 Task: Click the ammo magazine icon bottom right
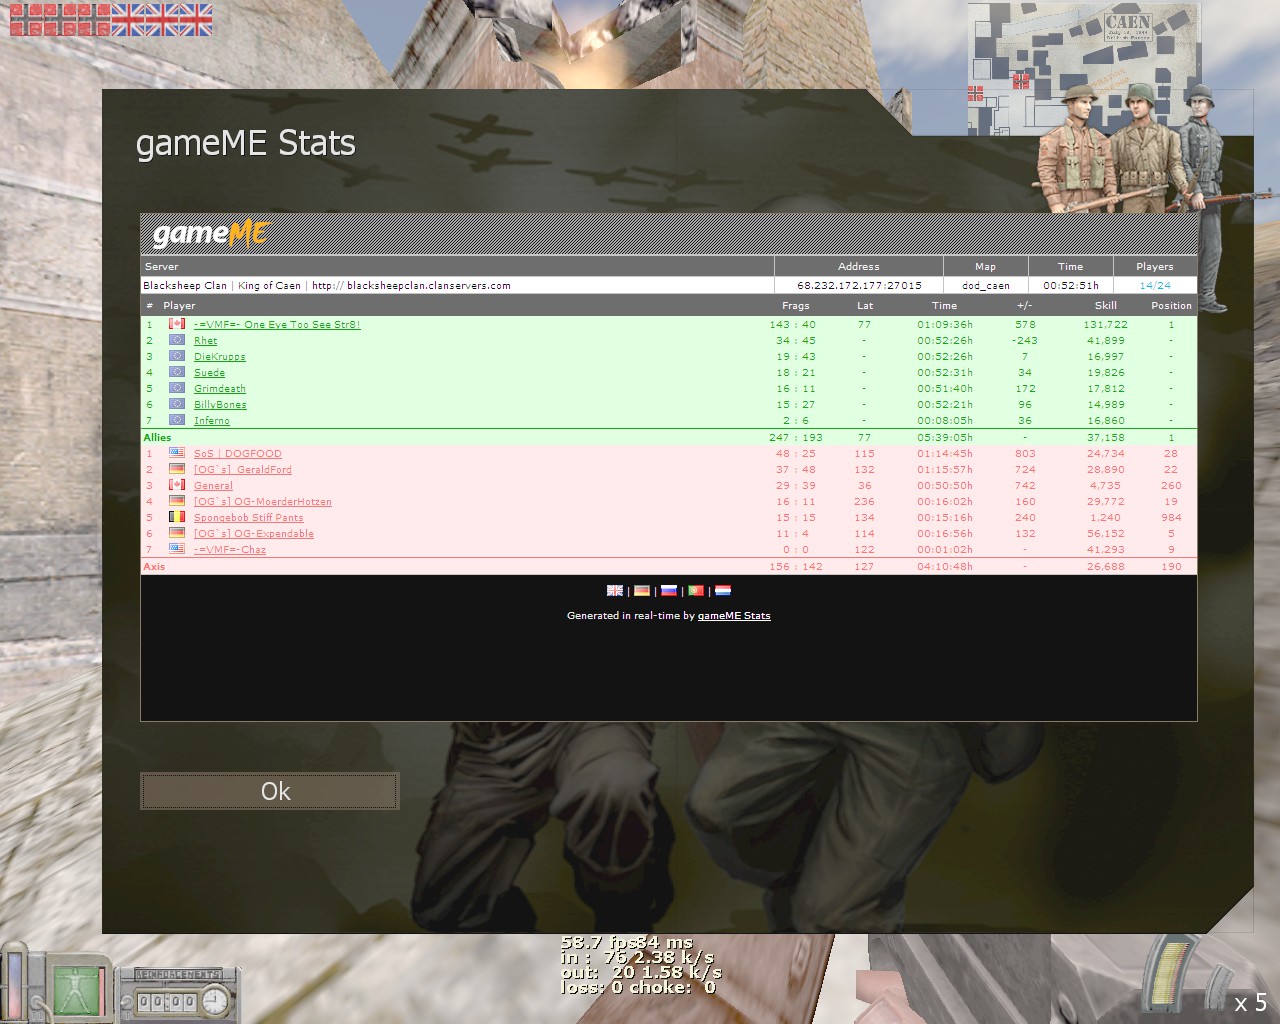[1168, 975]
